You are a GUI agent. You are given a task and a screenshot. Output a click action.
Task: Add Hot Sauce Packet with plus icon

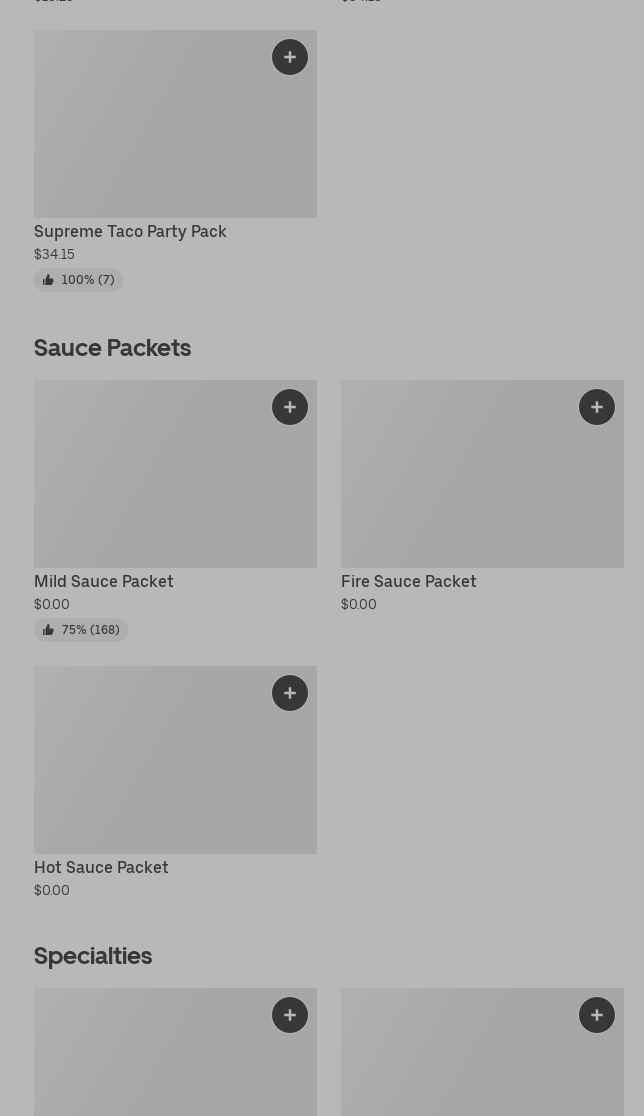290,693
